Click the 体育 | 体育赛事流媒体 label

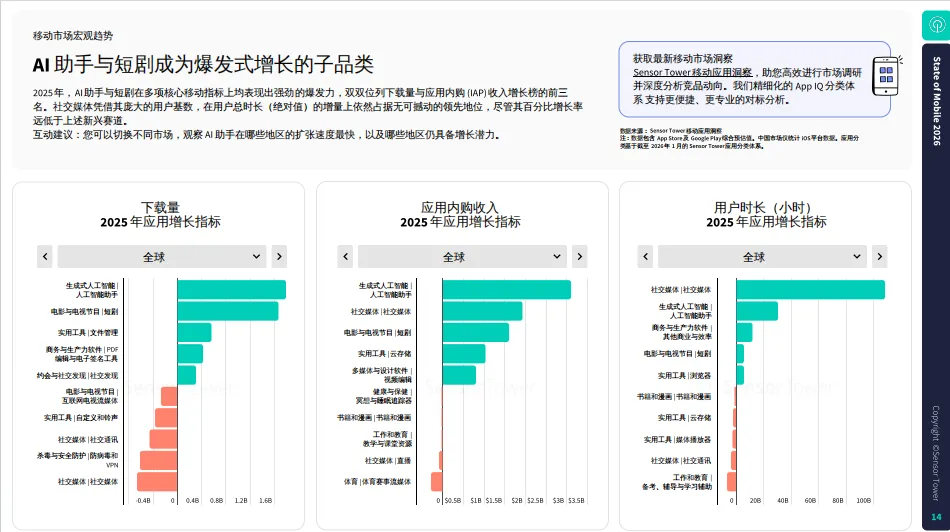[377, 482]
